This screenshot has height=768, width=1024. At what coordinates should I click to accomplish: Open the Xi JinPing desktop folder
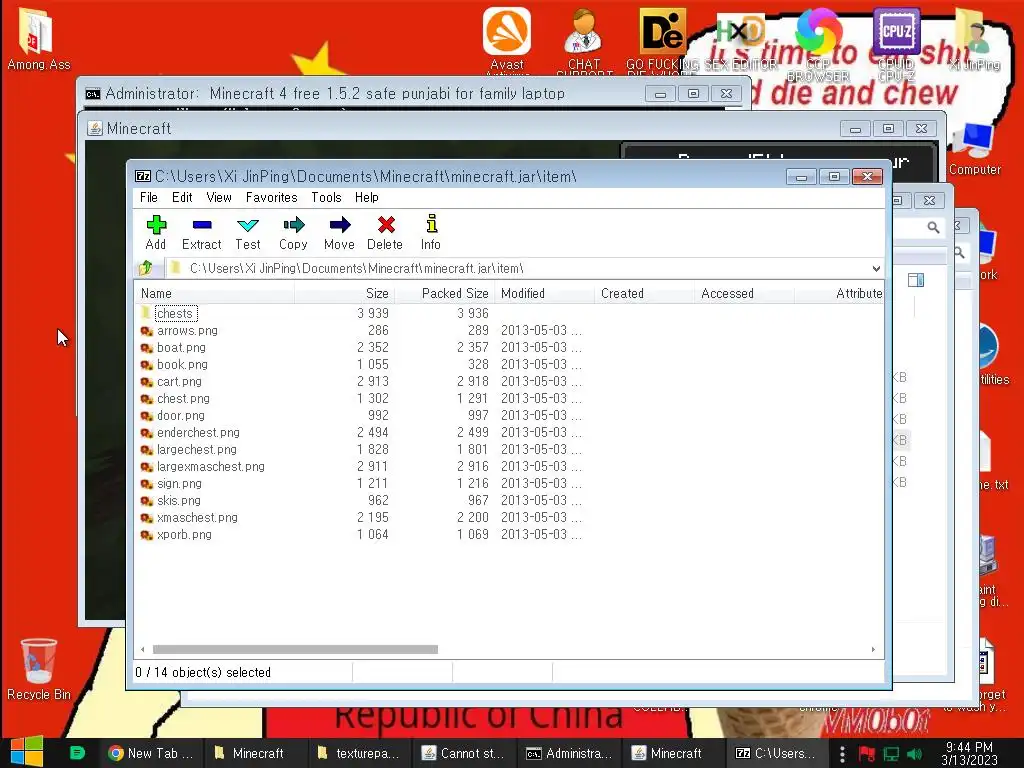[974, 39]
